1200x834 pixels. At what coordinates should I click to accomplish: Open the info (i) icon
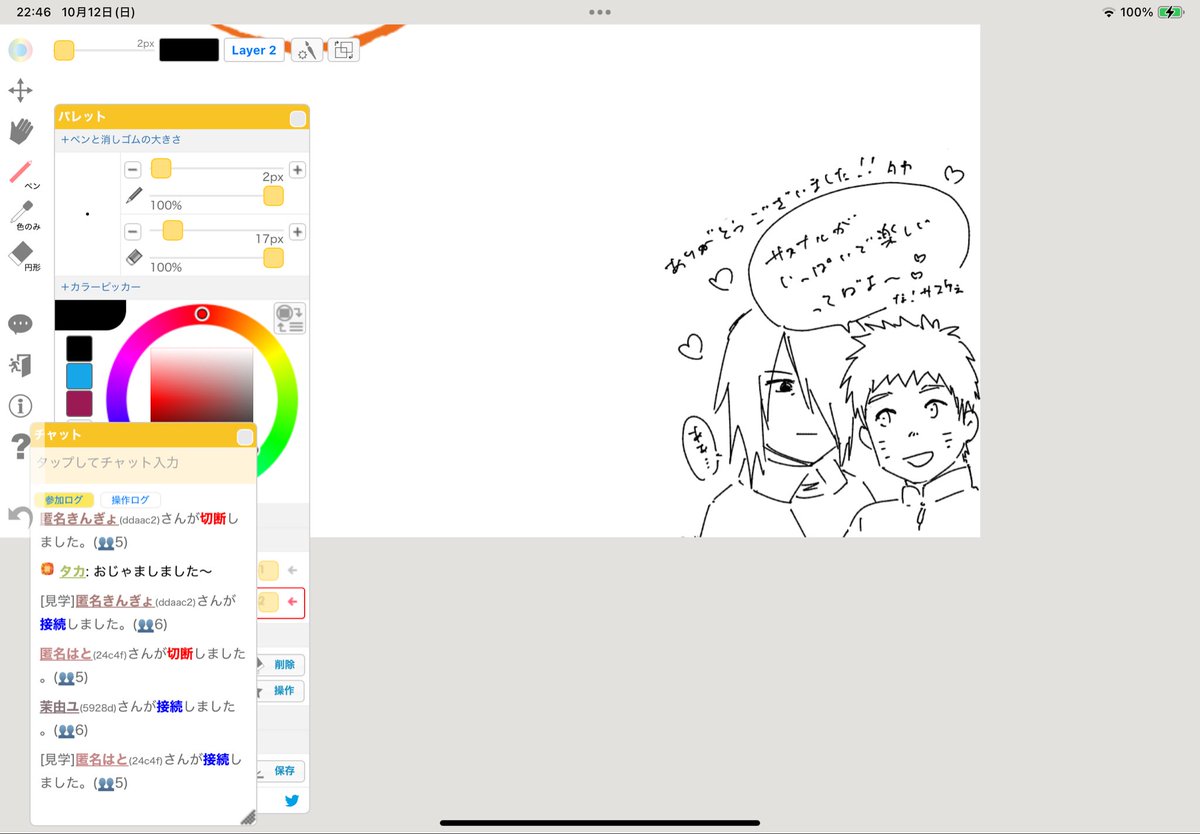[x=20, y=406]
